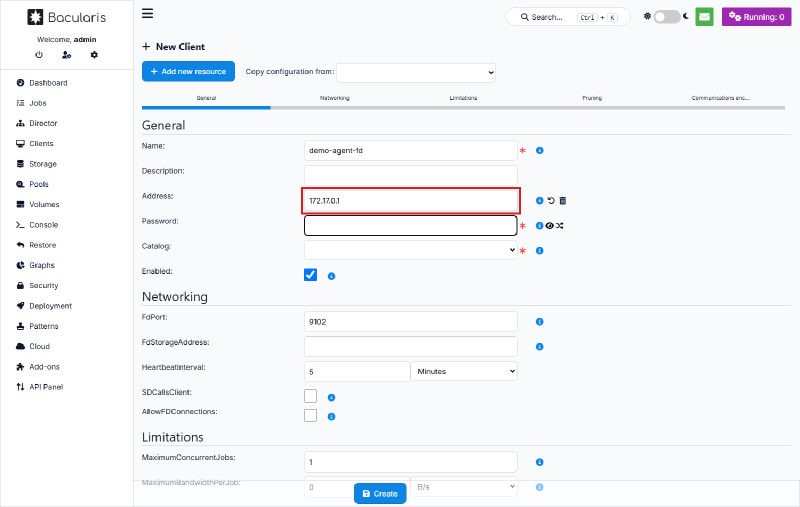Screen dimensions: 800x507
Task: Open the Copy configuration from dropdown
Action: [416, 72]
